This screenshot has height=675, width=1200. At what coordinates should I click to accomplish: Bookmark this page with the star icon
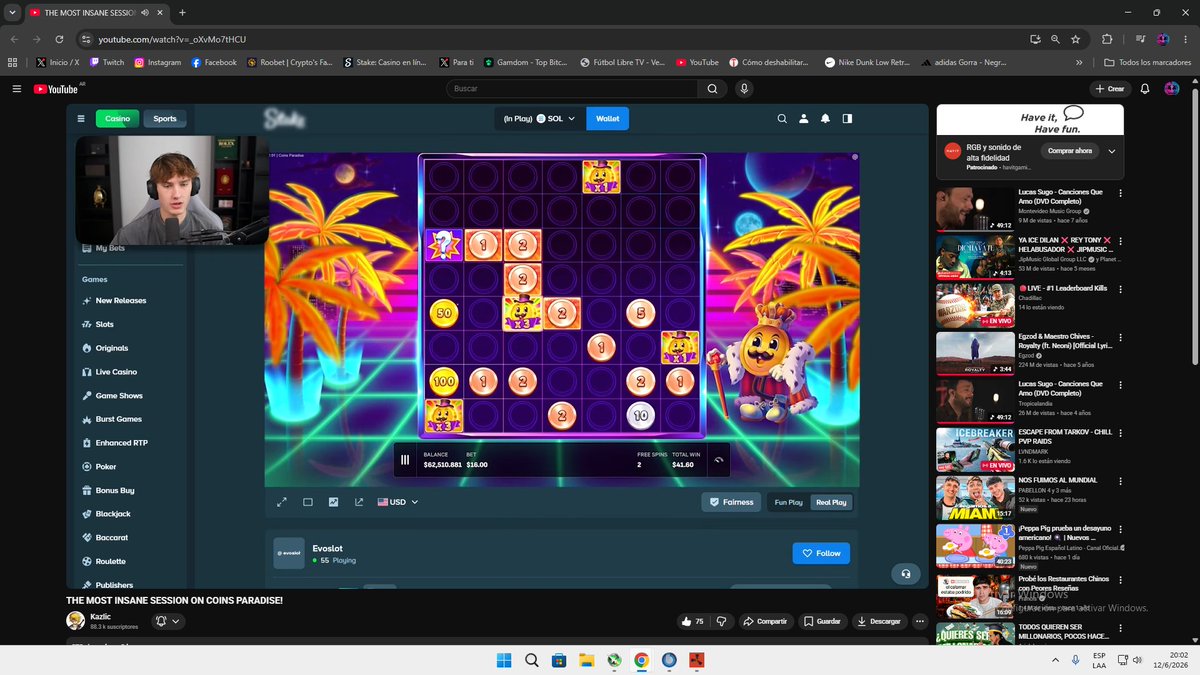point(1076,39)
